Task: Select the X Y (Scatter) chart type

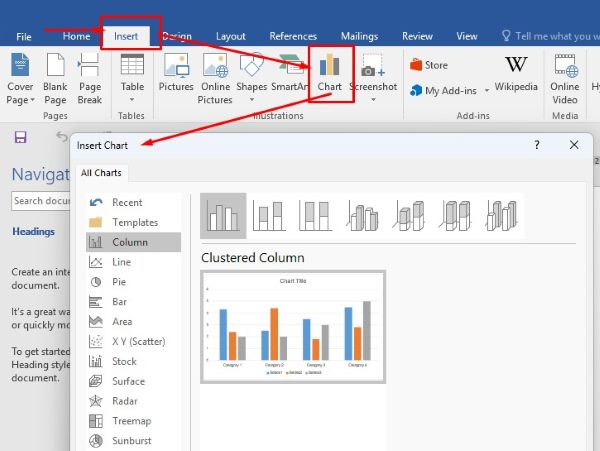Action: [x=136, y=341]
